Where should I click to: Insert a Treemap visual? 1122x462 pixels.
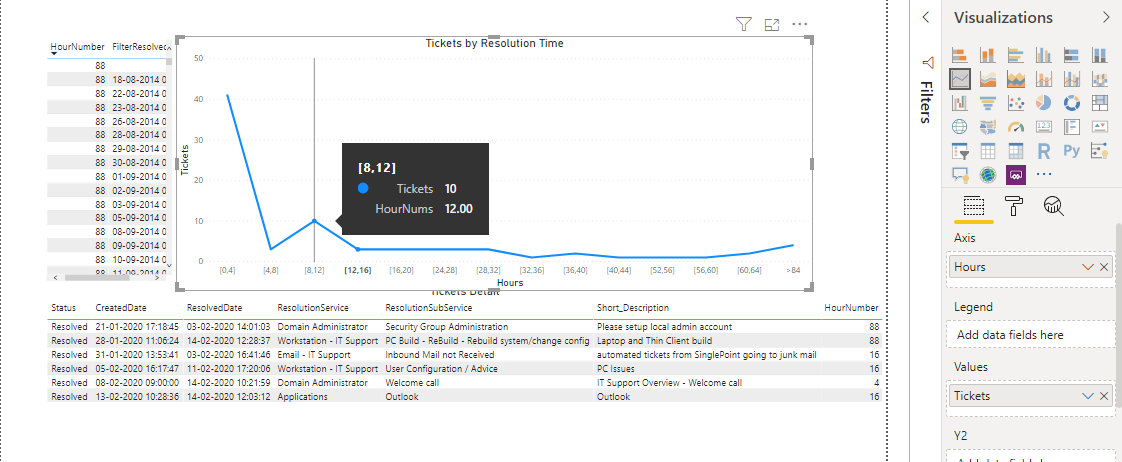click(x=1099, y=103)
